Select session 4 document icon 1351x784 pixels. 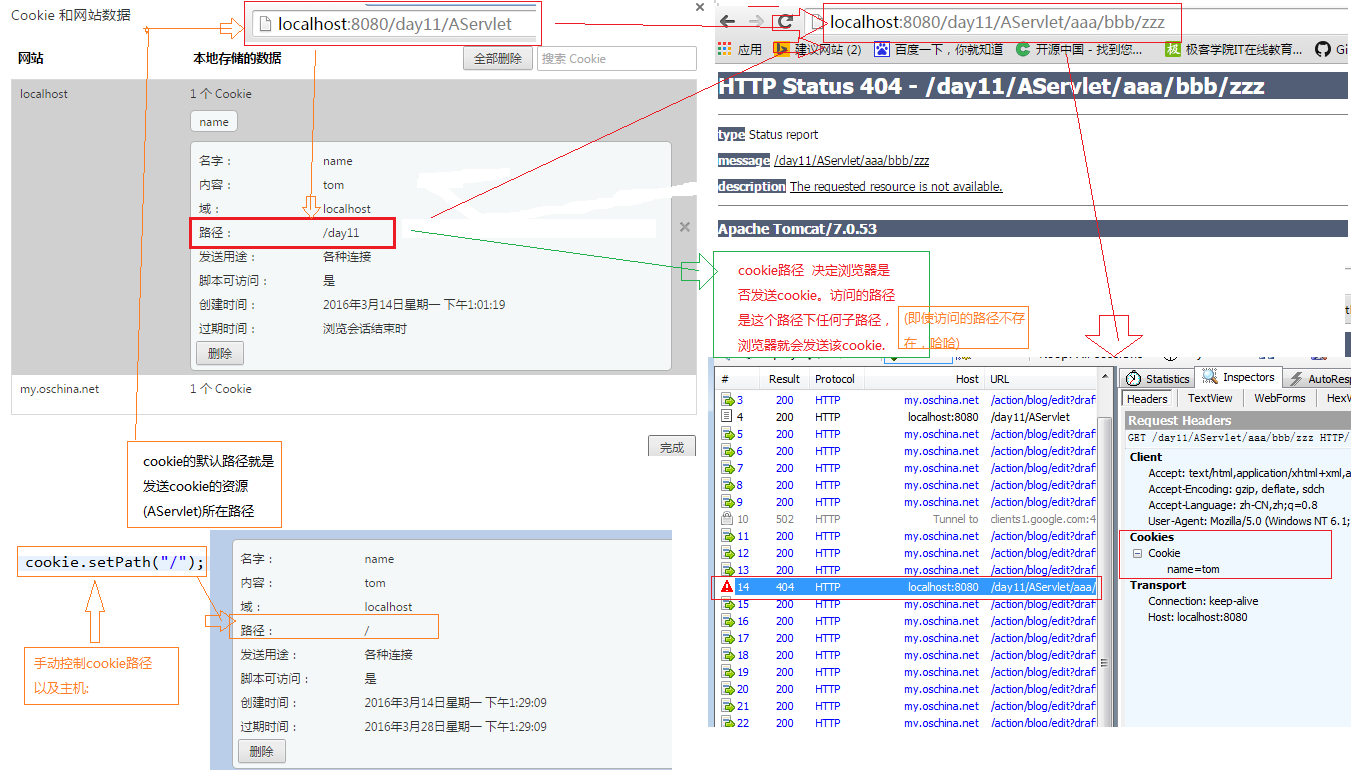(727, 417)
